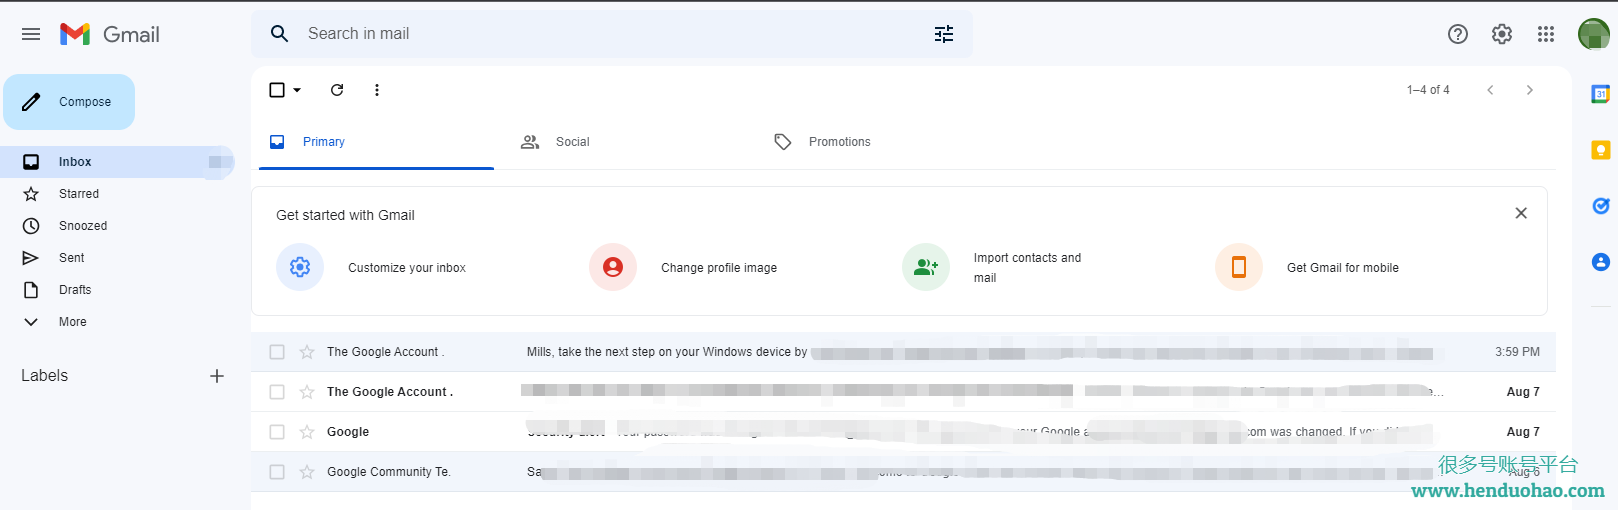The width and height of the screenshot is (1618, 510).
Task: Star the Google Community Team email
Action: (x=307, y=472)
